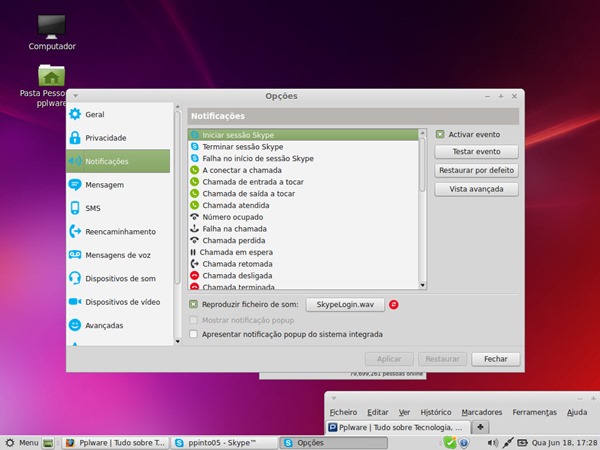This screenshot has height=450, width=600.
Task: Select 'Número ocupado' event
Action: (303, 217)
